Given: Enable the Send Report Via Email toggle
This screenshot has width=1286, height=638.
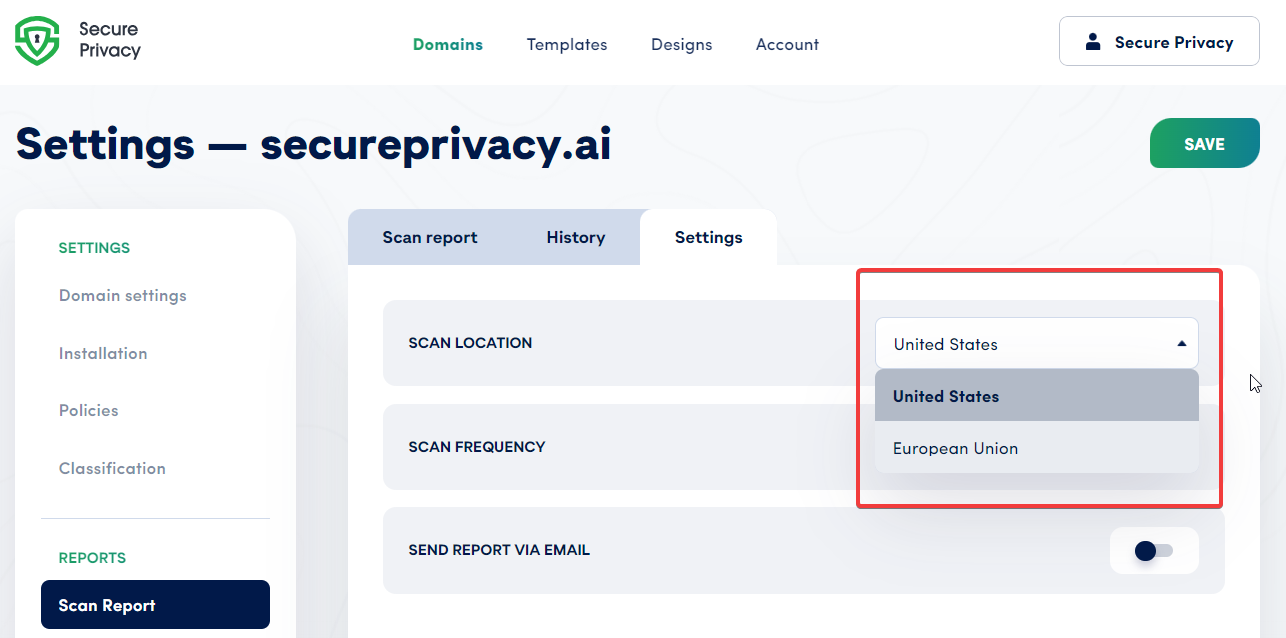Looking at the screenshot, I should coord(1154,550).
